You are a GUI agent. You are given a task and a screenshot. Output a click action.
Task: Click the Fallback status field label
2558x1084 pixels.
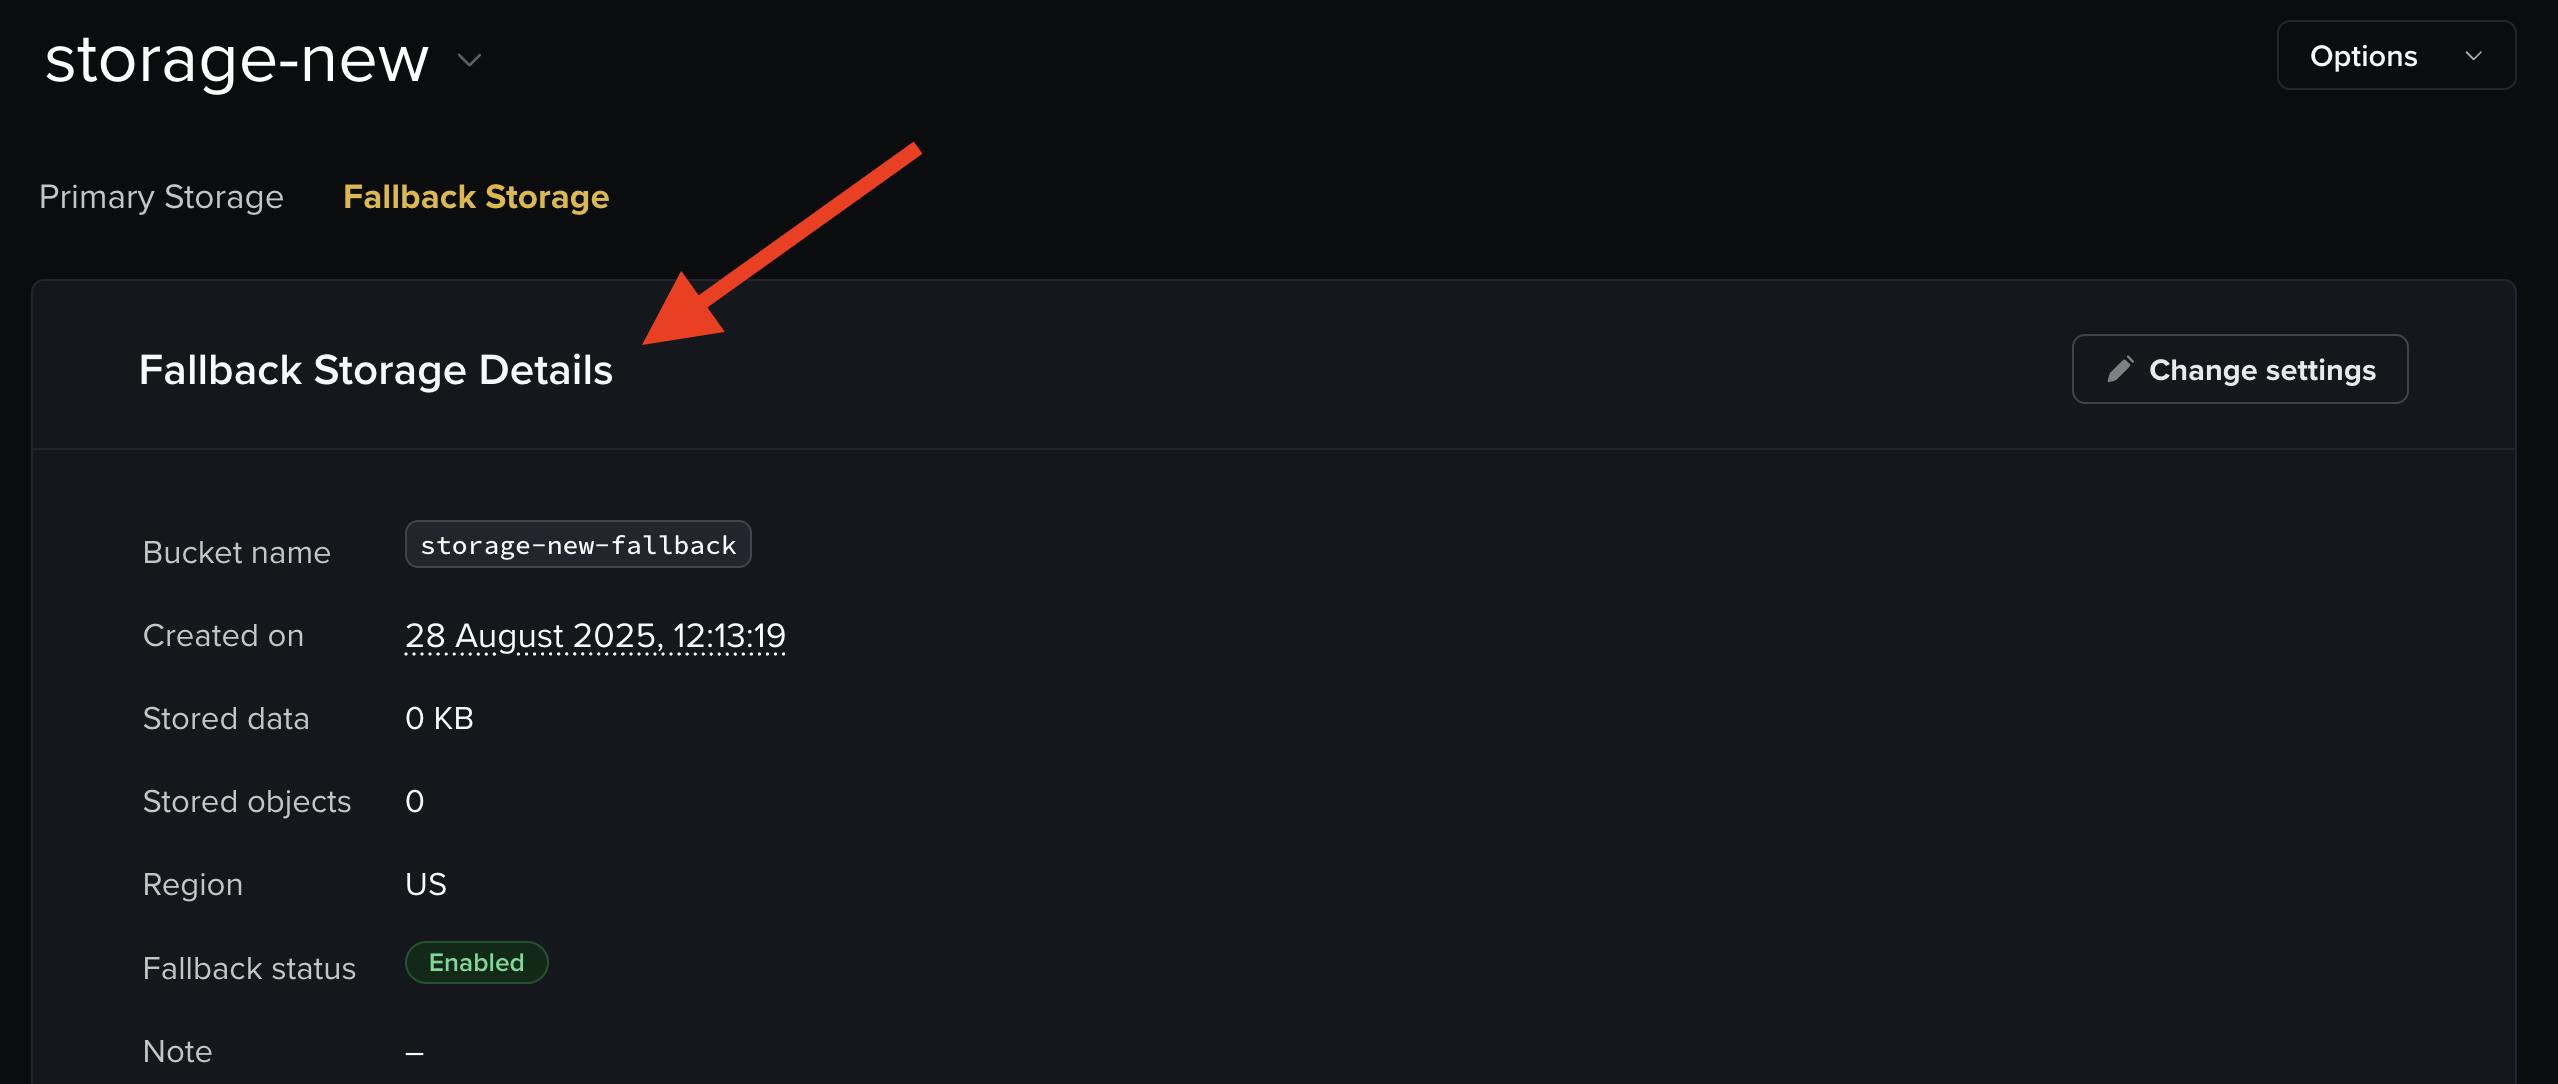coord(249,969)
